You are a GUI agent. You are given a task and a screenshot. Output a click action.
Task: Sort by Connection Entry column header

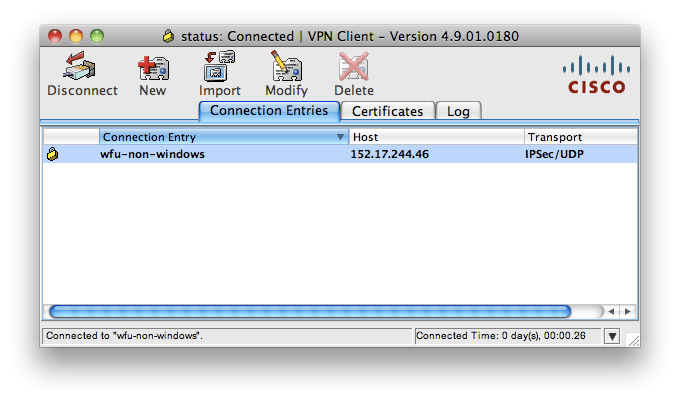point(224,137)
